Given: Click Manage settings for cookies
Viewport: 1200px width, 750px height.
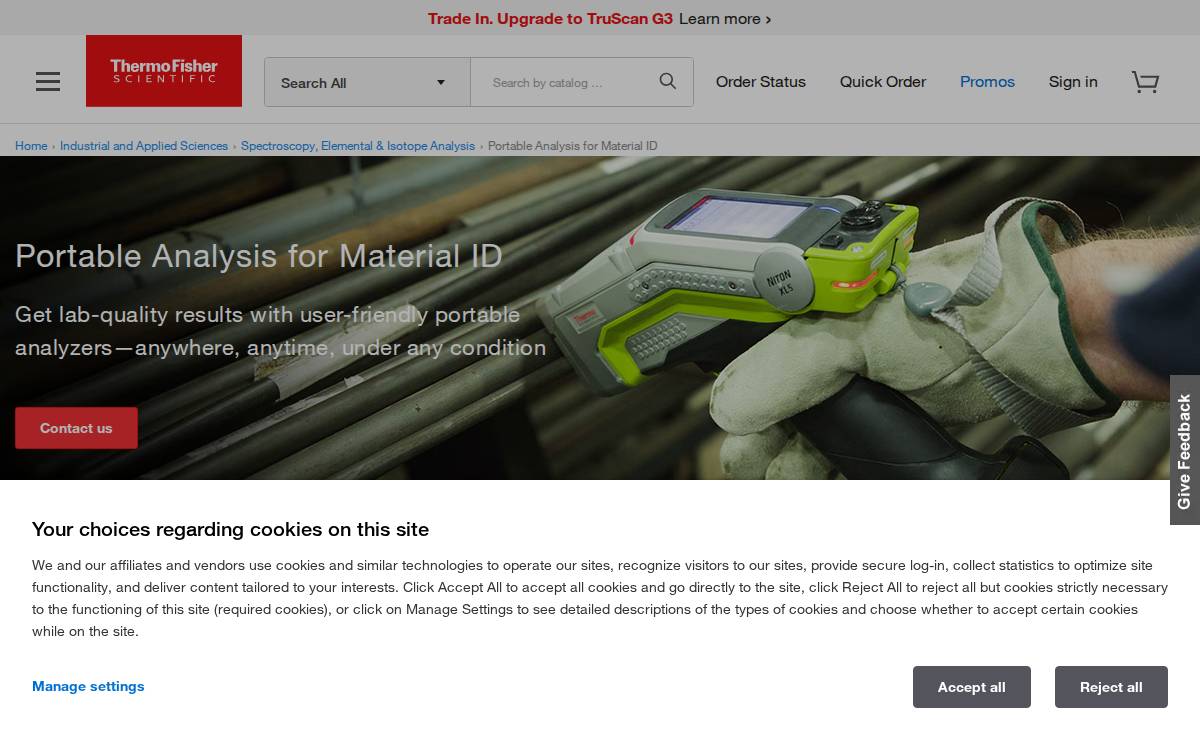Looking at the screenshot, I should [x=88, y=686].
